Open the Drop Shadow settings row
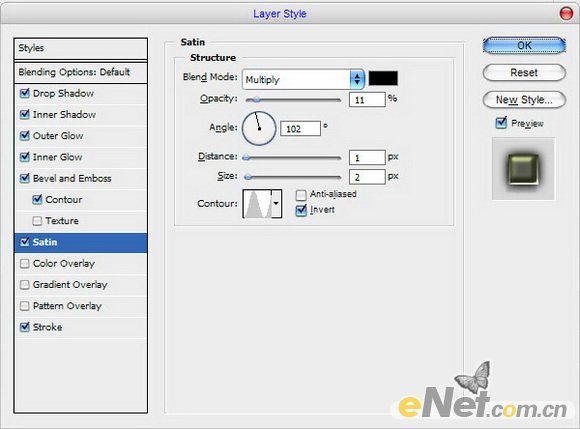Viewport: 580px width, 429px height. [x=81, y=93]
